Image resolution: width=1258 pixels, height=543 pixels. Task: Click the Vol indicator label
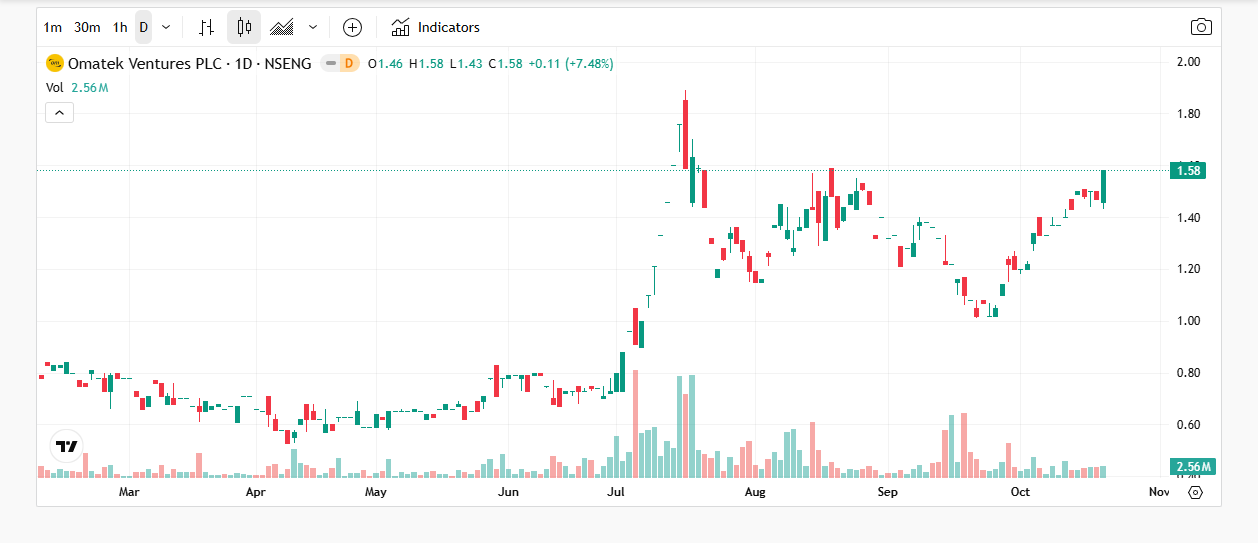tap(55, 87)
